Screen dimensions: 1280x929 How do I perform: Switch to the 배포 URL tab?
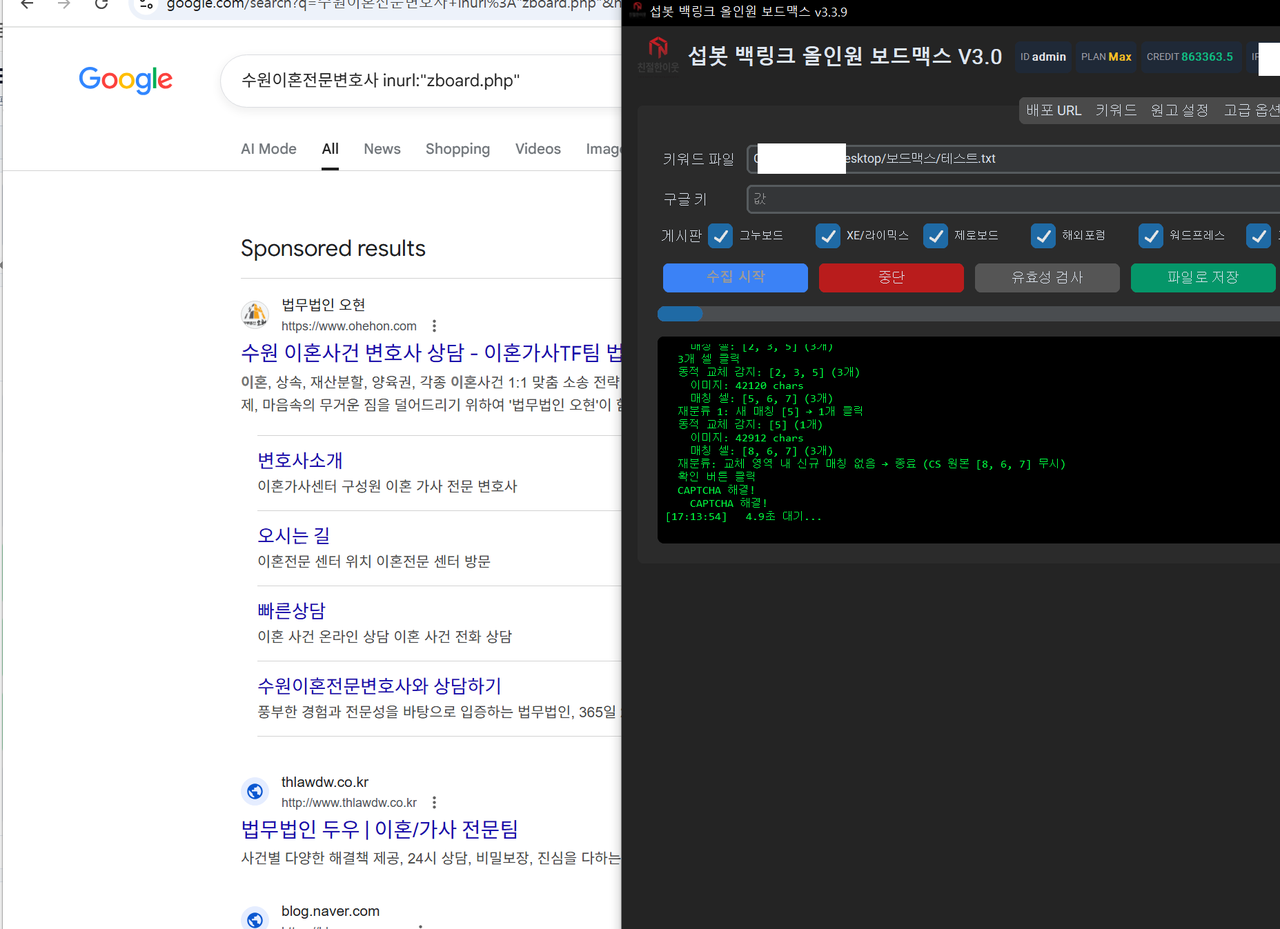click(1054, 110)
